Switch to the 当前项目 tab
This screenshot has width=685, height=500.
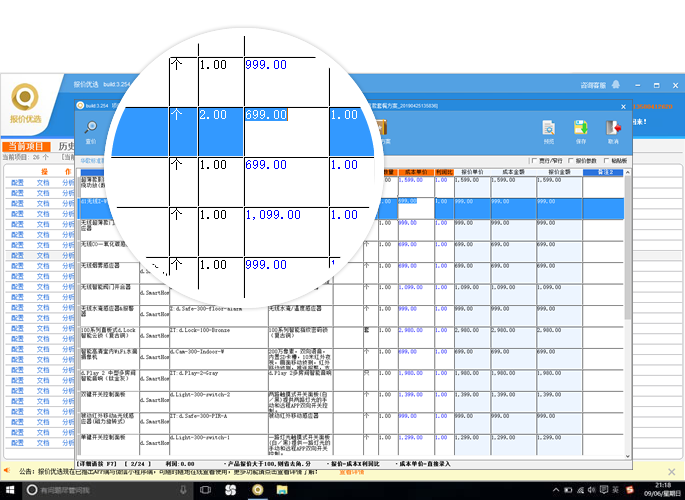pyautogui.click(x=24, y=146)
